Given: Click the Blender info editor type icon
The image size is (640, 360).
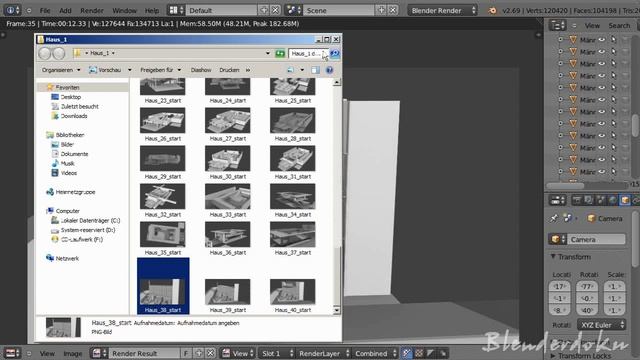Looking at the screenshot, I should 11,10.
